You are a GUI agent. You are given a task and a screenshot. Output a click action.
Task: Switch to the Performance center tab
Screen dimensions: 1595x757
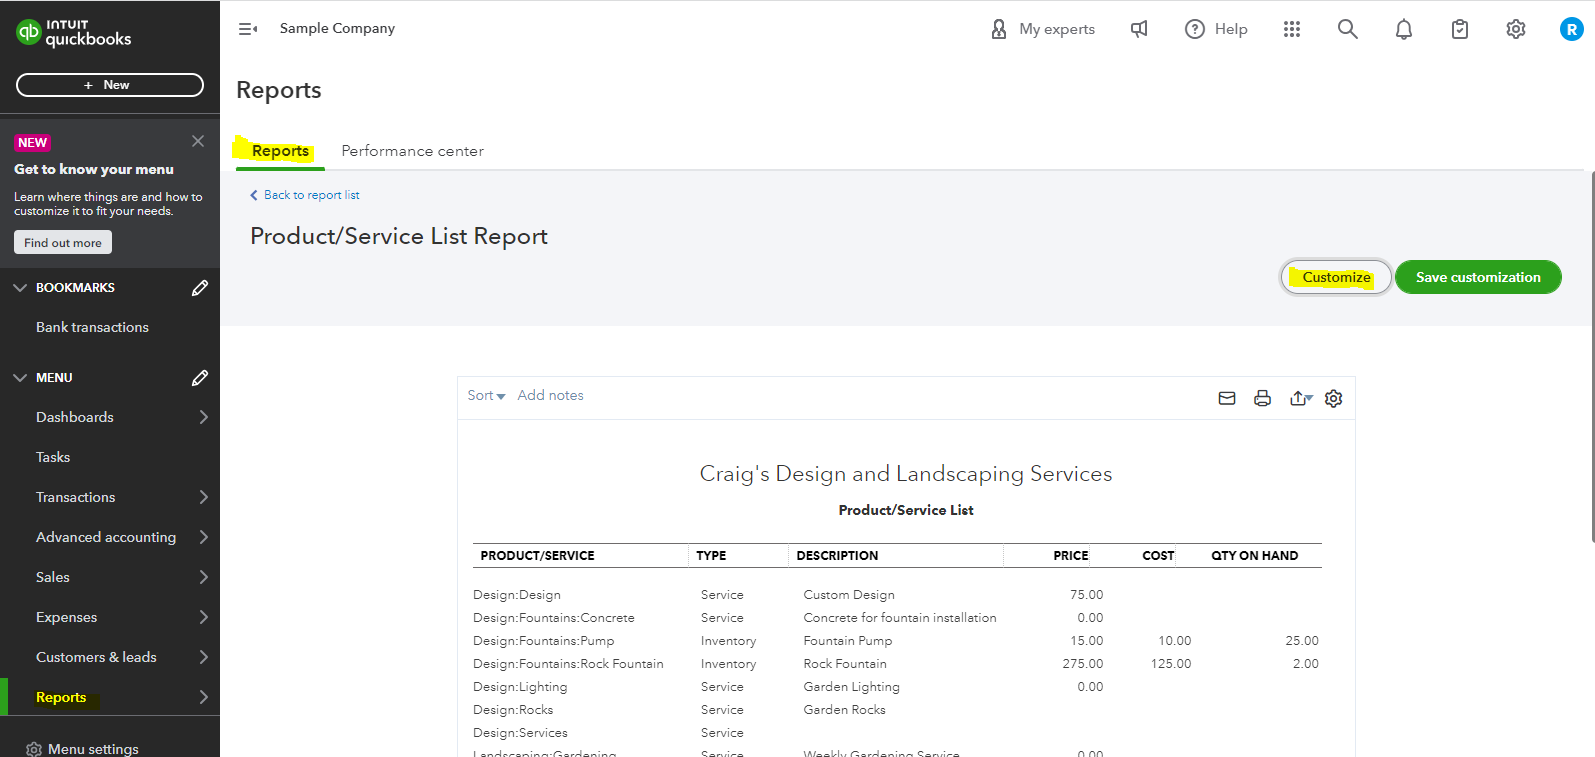click(413, 151)
